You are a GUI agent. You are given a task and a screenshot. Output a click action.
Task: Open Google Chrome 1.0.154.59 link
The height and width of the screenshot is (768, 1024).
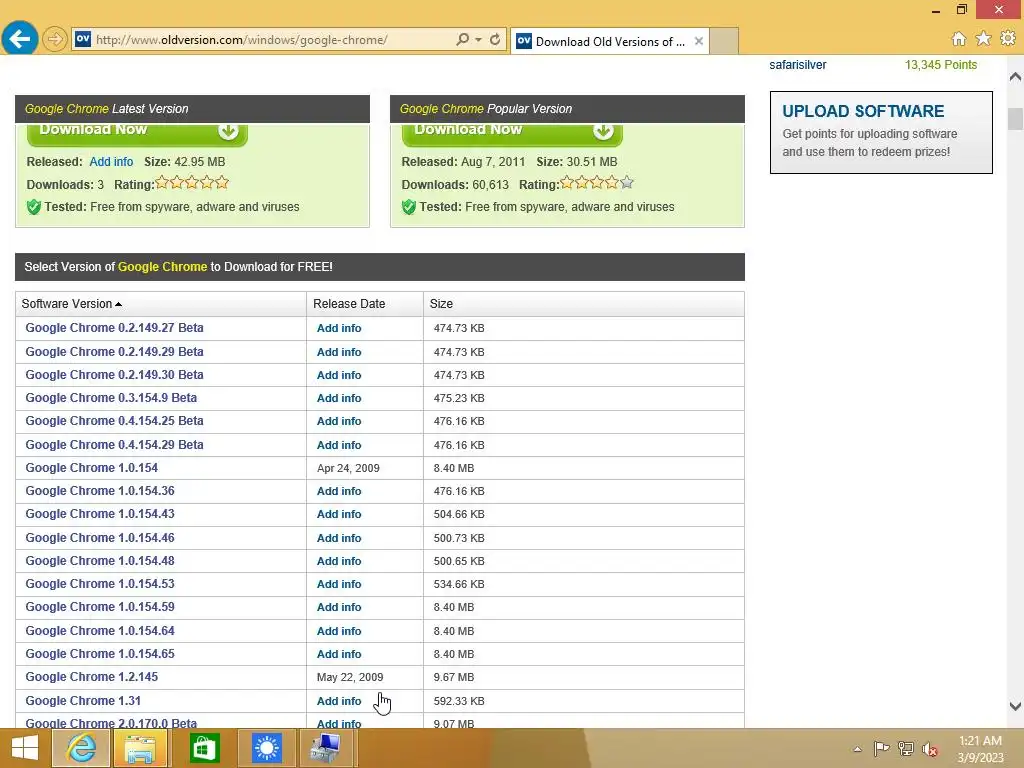pyautogui.click(x=100, y=607)
